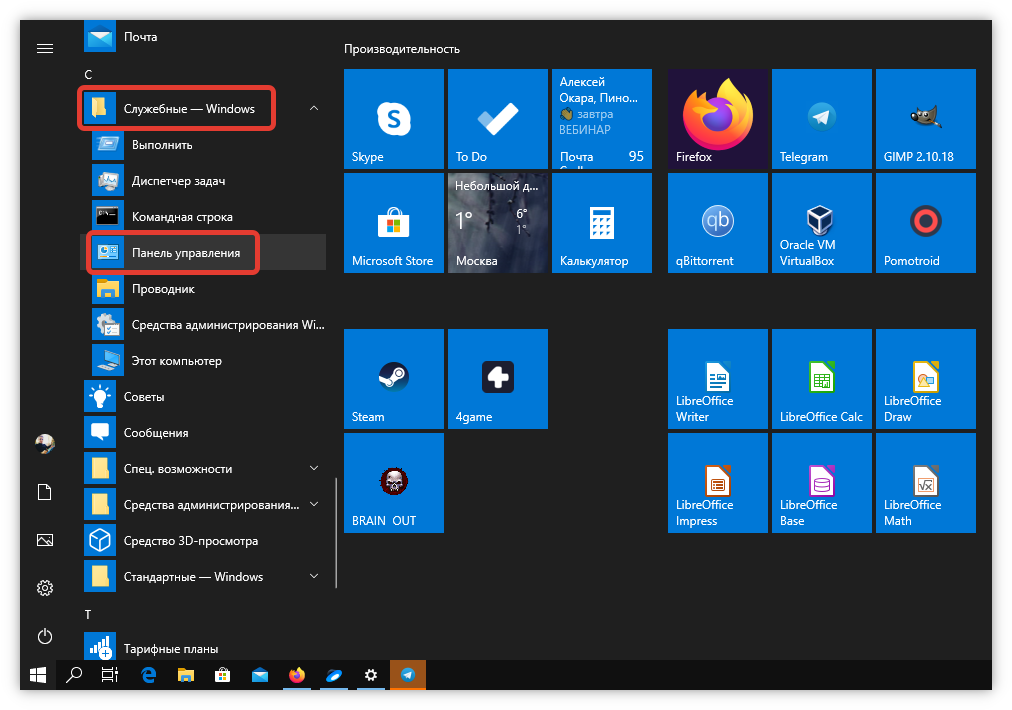Click the app list scrollbar

336,532
